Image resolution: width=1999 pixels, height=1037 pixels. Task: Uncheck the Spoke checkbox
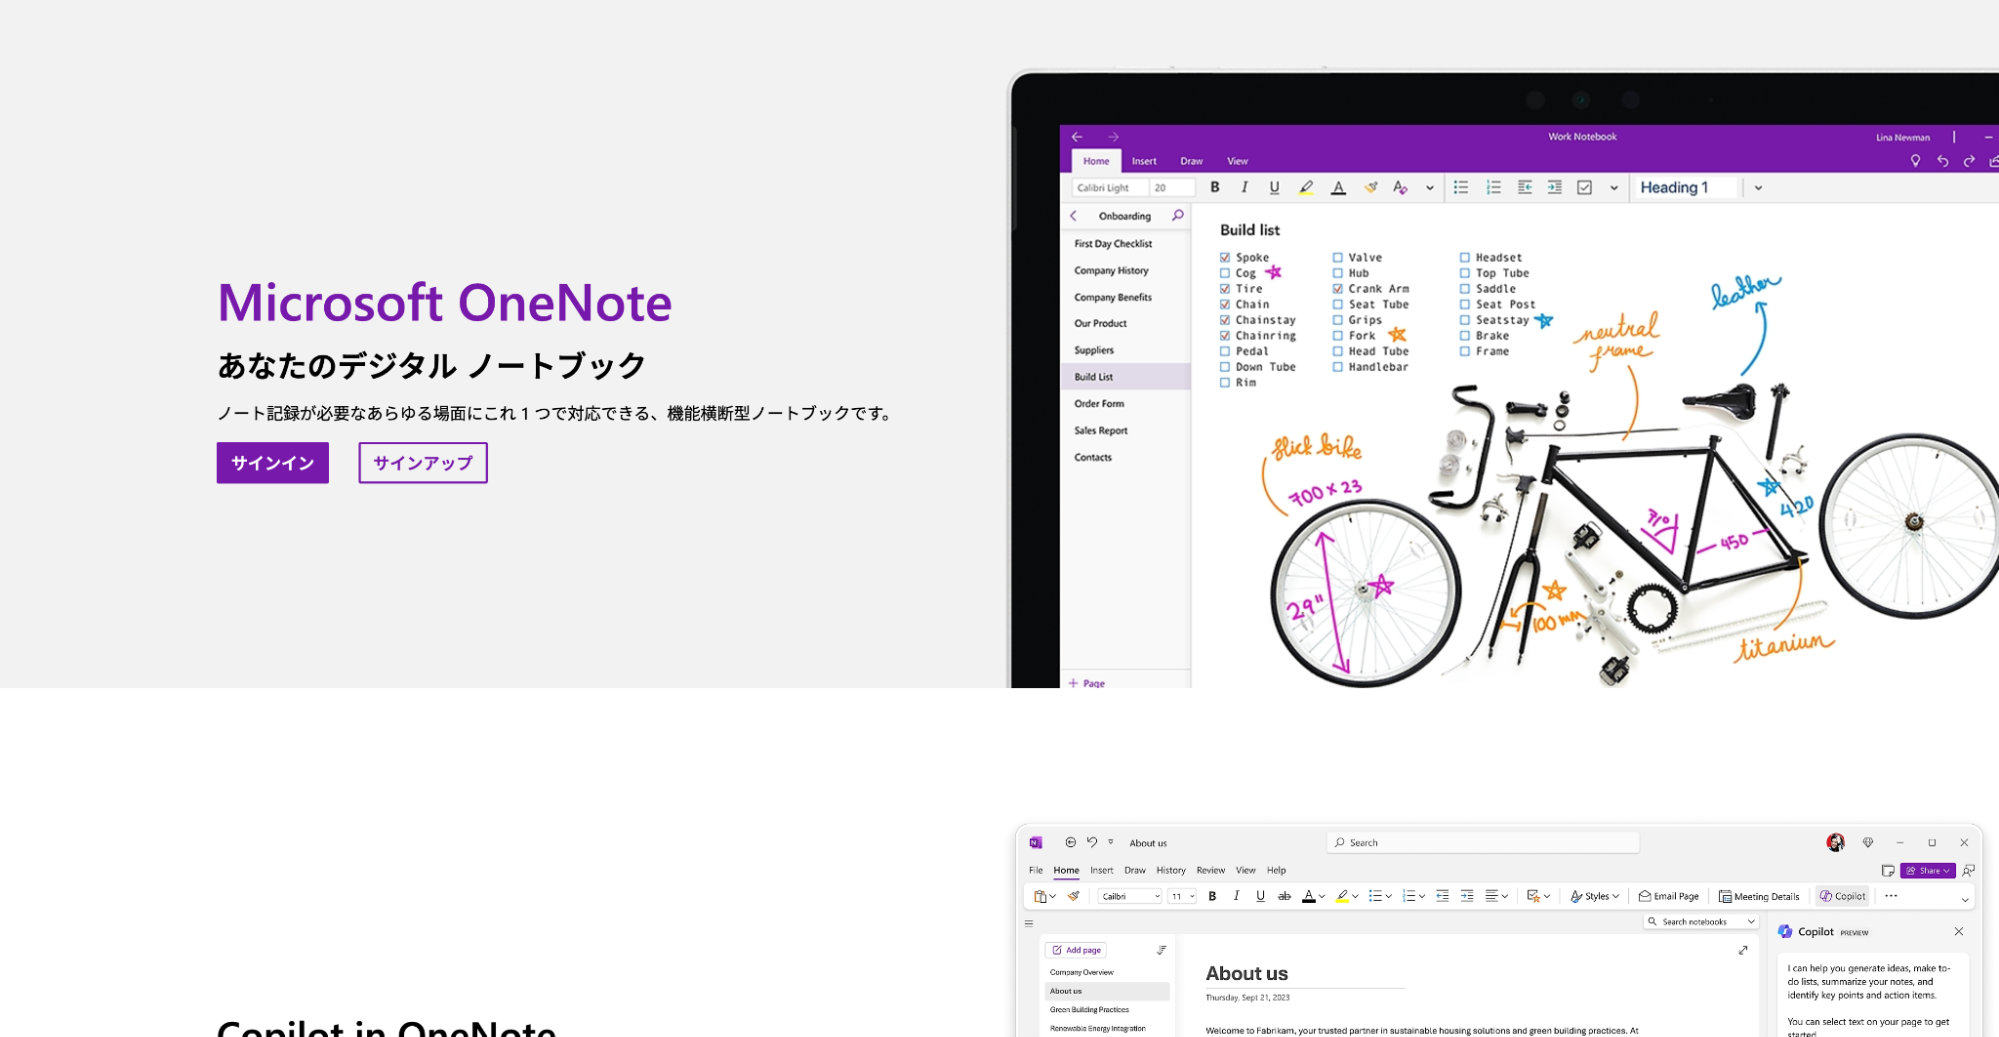(x=1225, y=257)
